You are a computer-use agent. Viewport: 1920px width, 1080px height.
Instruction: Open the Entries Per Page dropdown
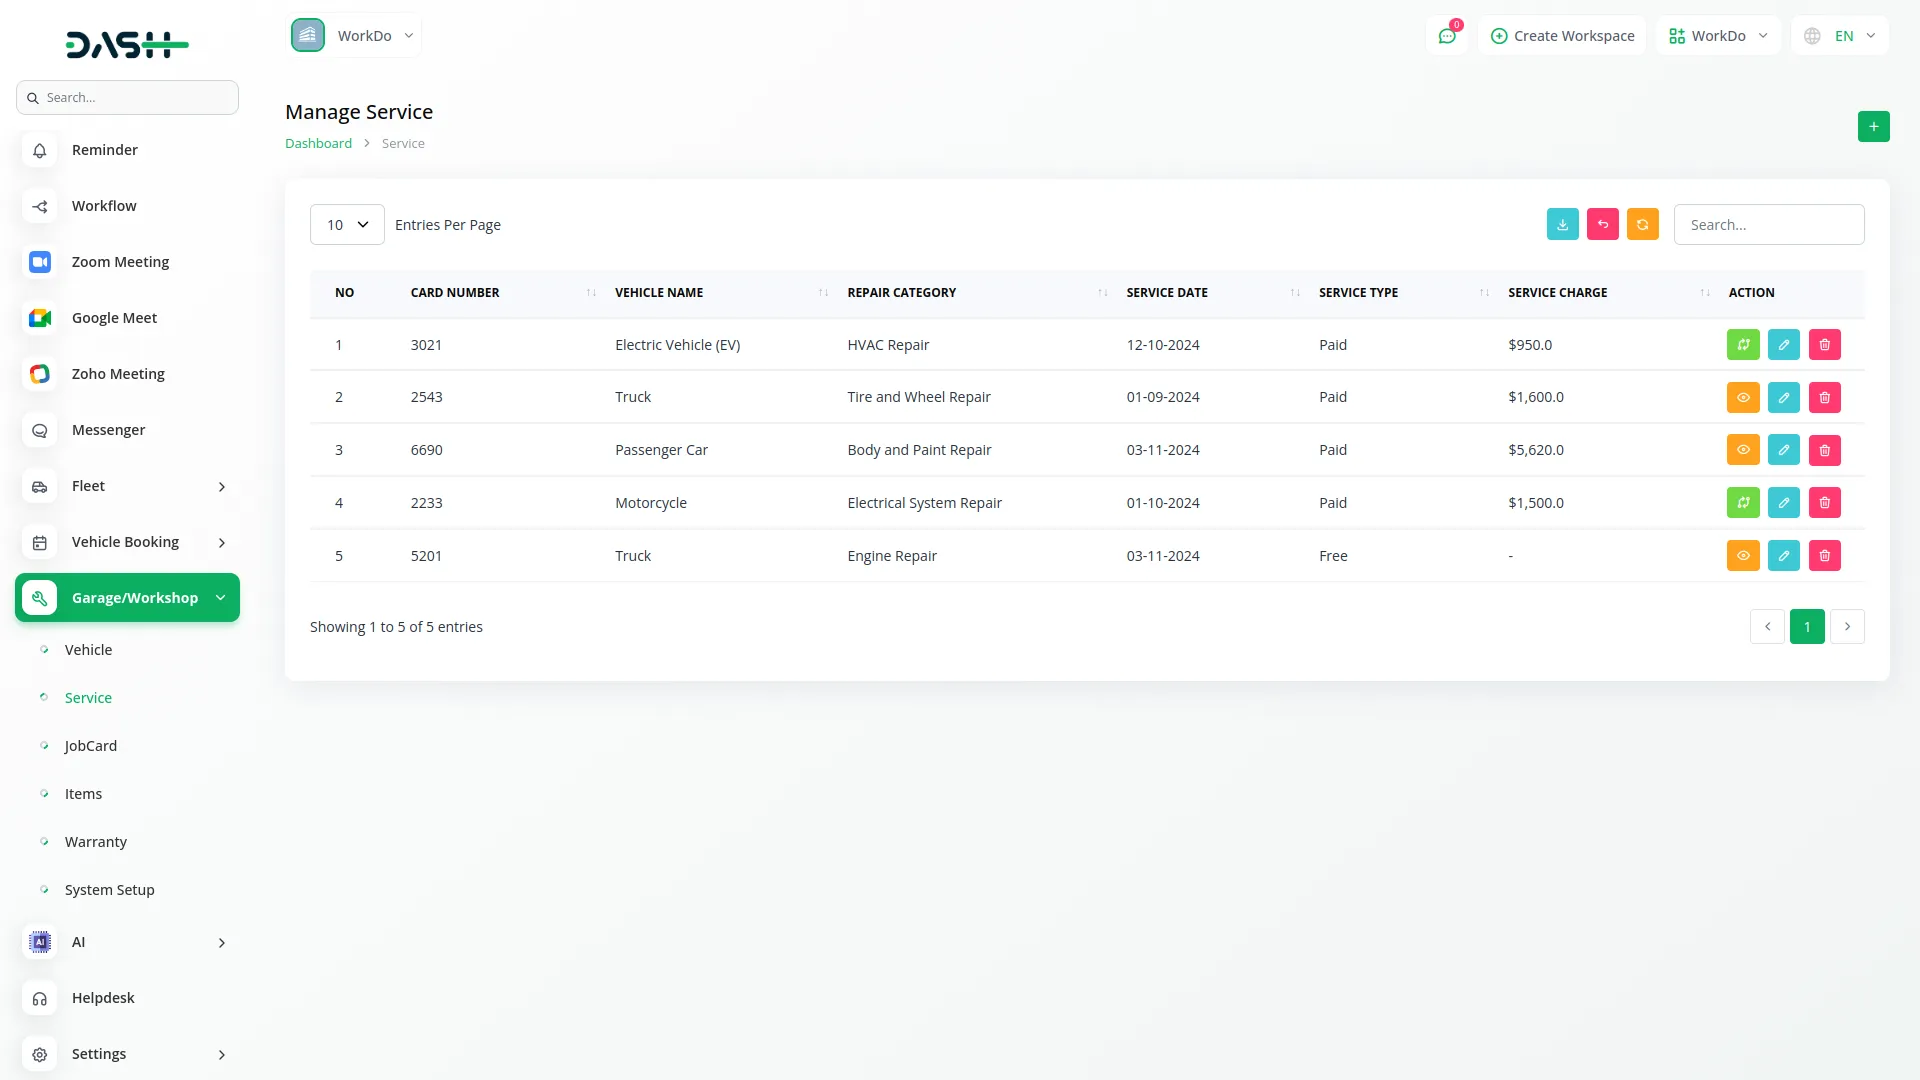coord(346,224)
